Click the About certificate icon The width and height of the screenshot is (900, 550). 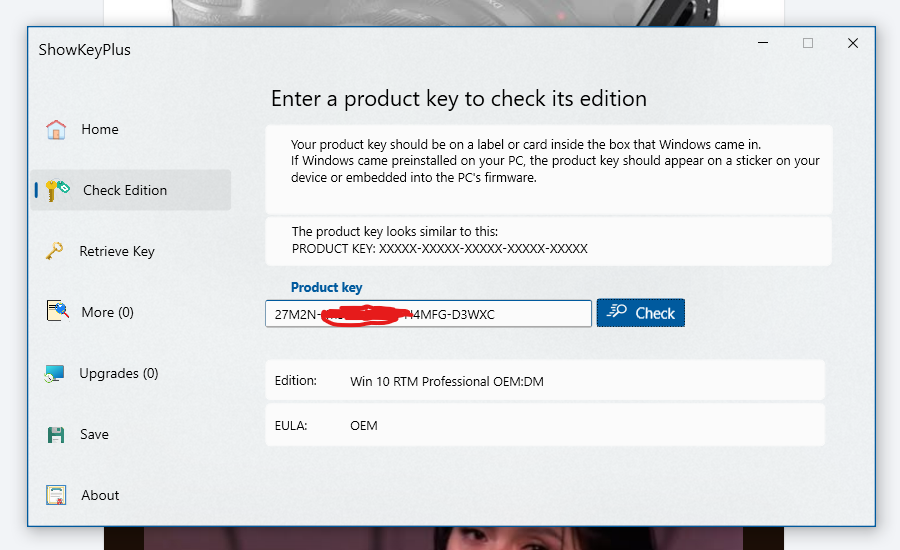click(x=56, y=495)
